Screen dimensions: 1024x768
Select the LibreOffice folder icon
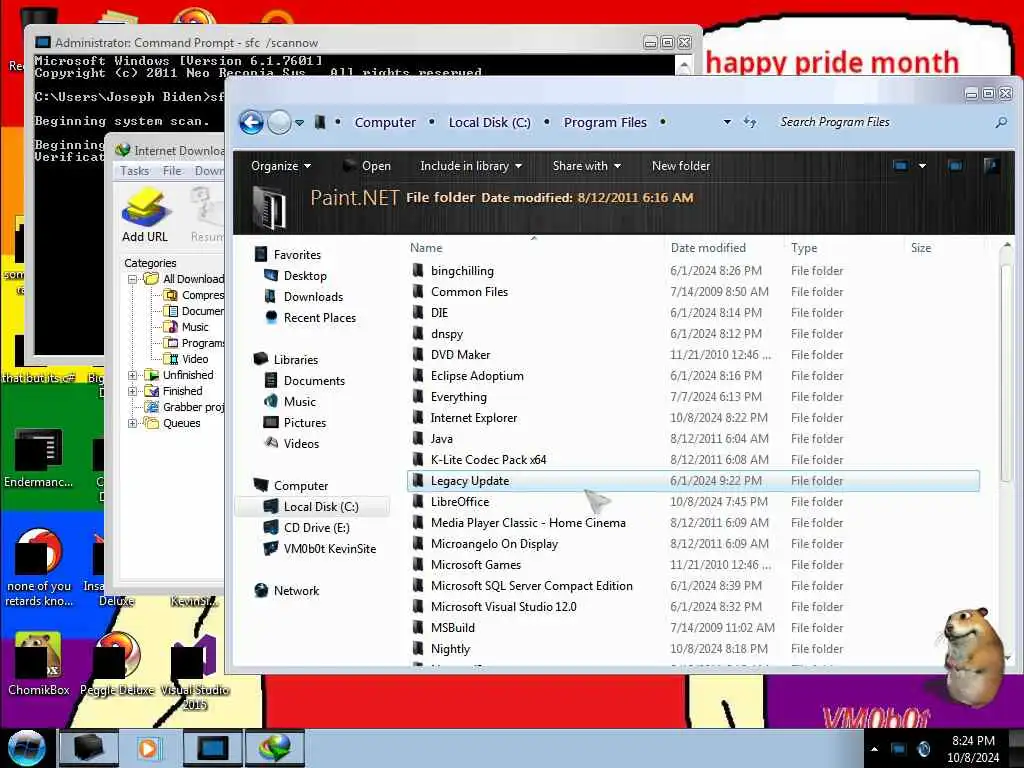click(418, 502)
